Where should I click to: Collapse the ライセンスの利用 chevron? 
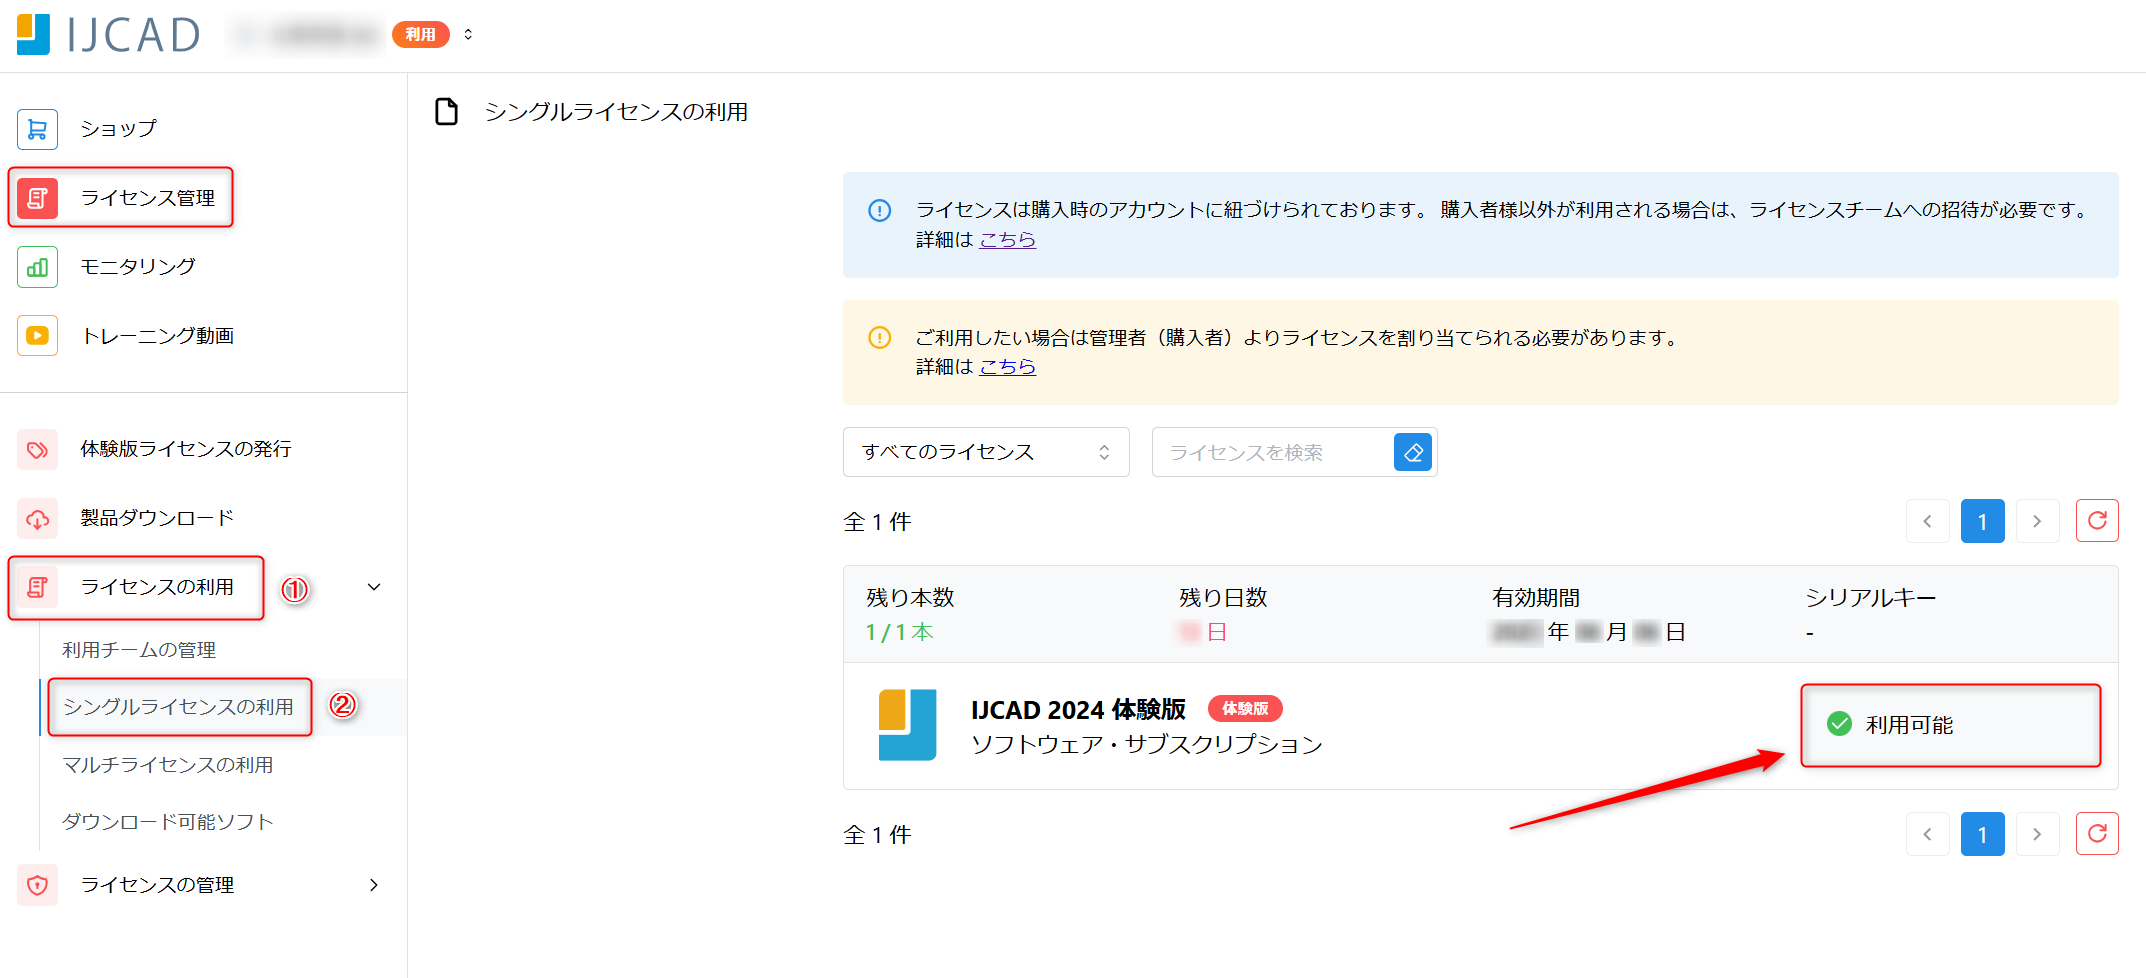click(x=374, y=587)
